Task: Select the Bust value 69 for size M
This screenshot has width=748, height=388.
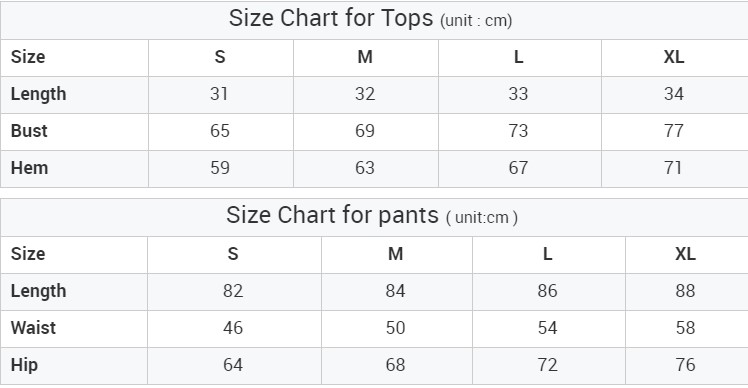Action: point(365,131)
